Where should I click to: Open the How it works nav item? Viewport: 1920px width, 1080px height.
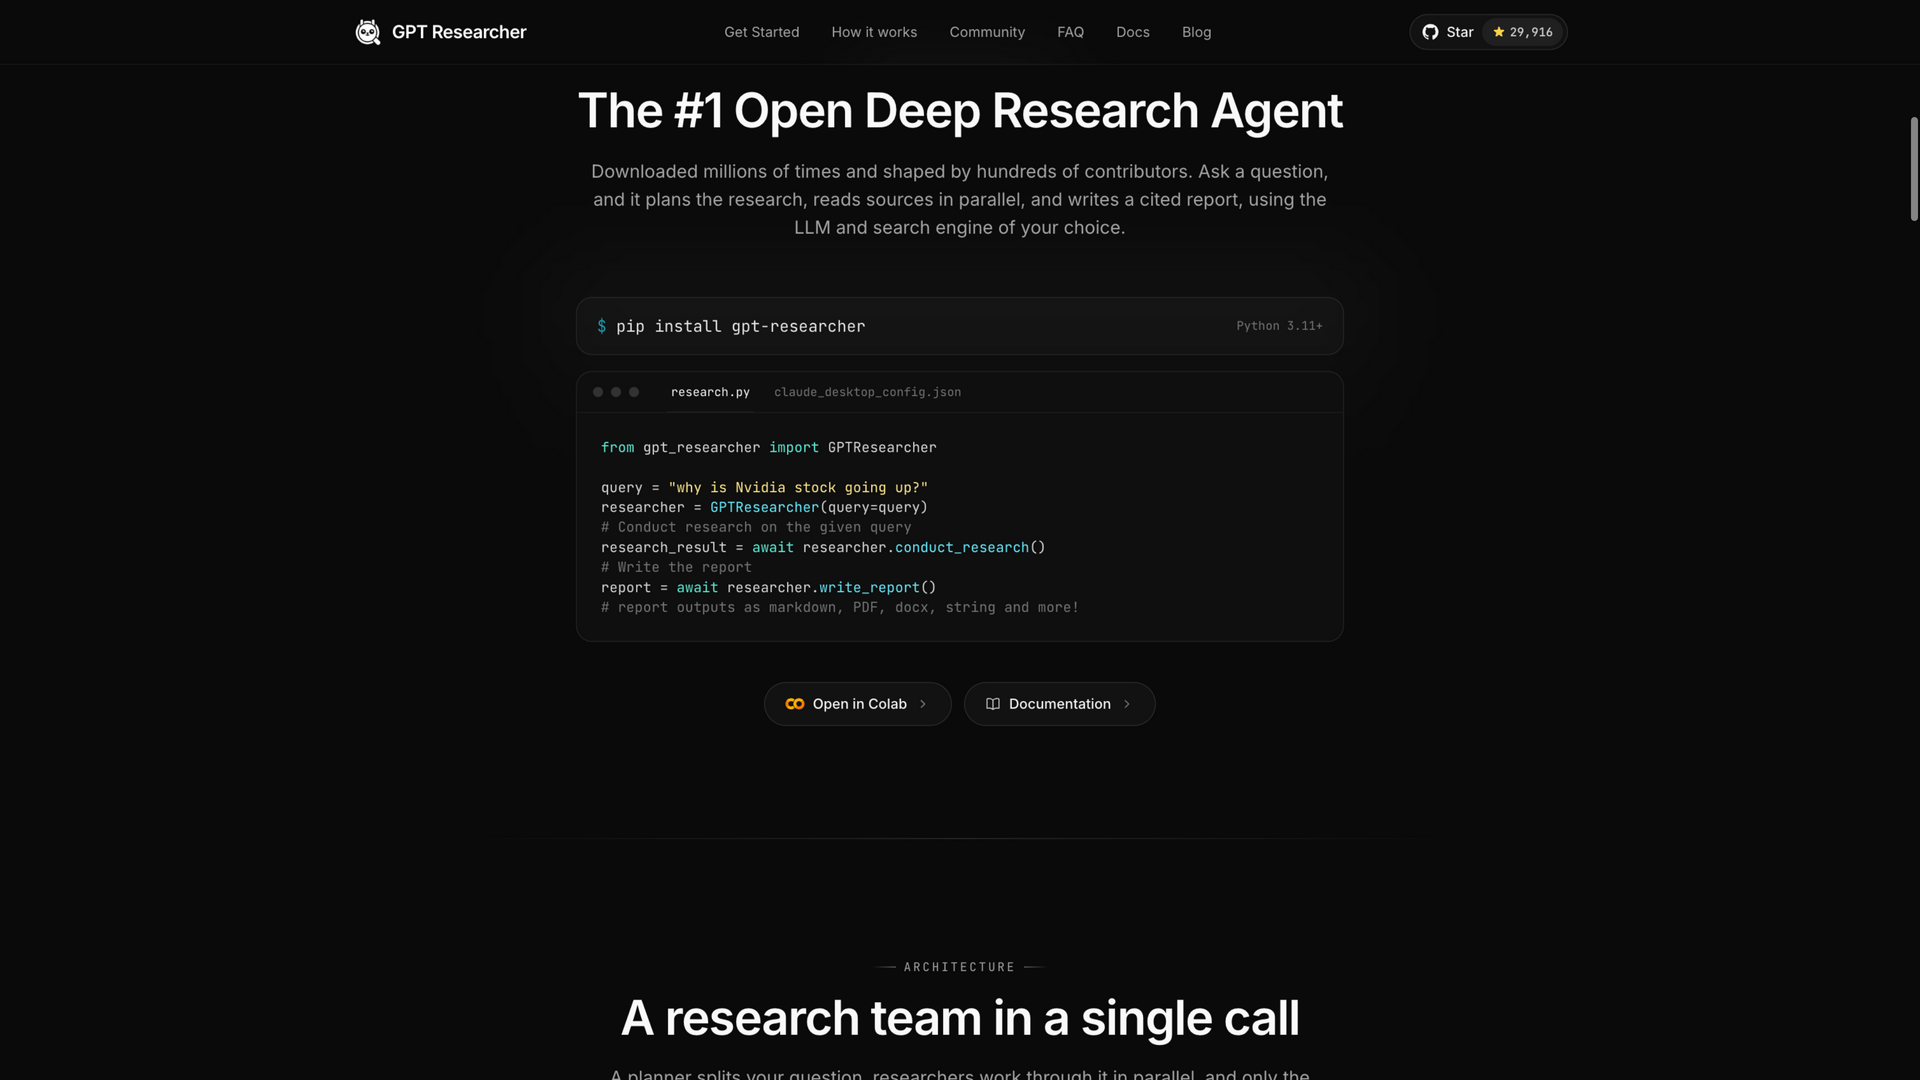(x=874, y=32)
